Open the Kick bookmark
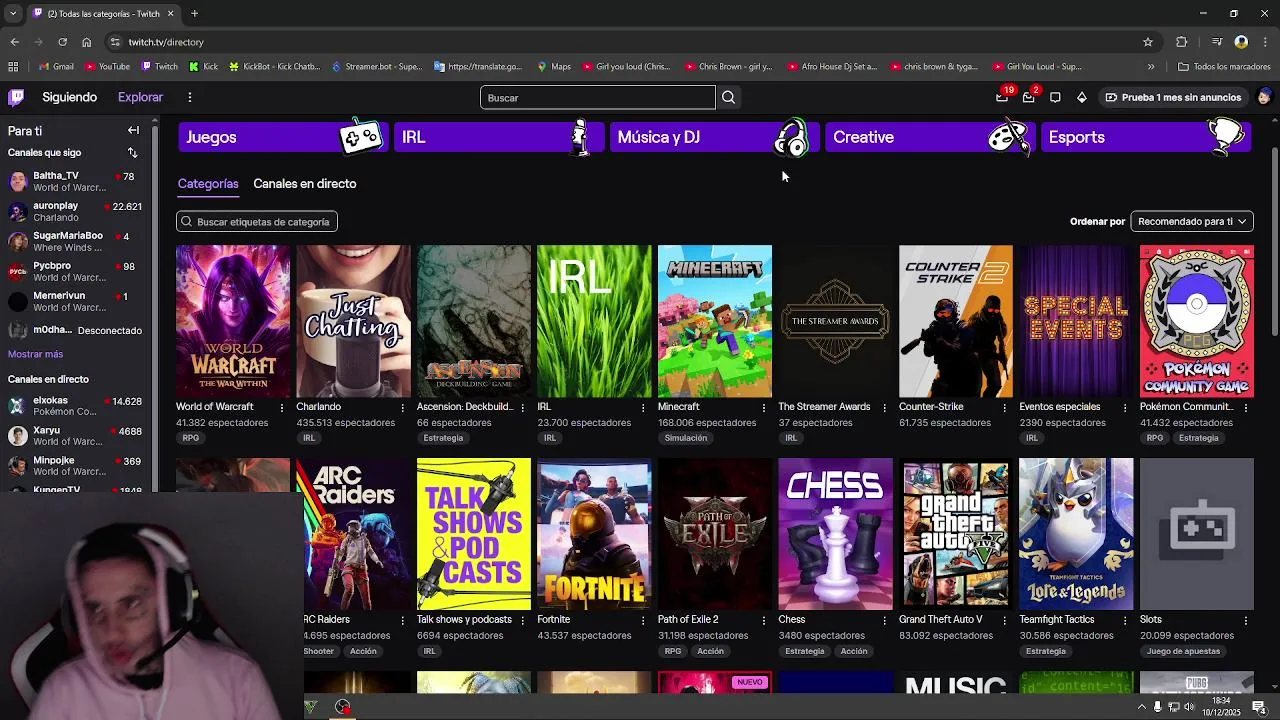This screenshot has width=1280, height=720. click(x=203, y=67)
